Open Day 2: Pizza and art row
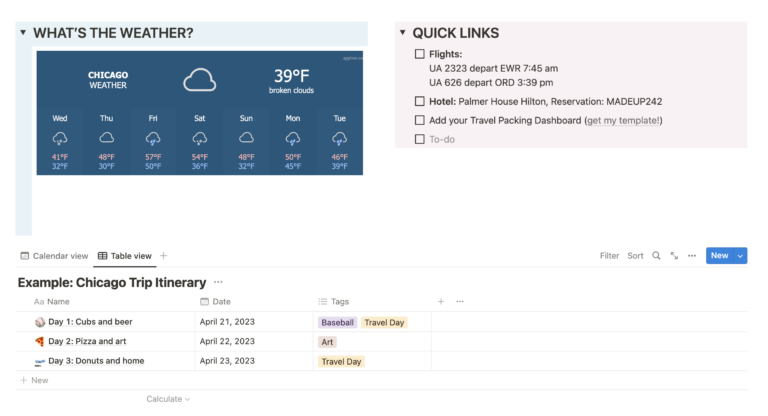Viewport: 768px width, 416px height. tap(87, 342)
